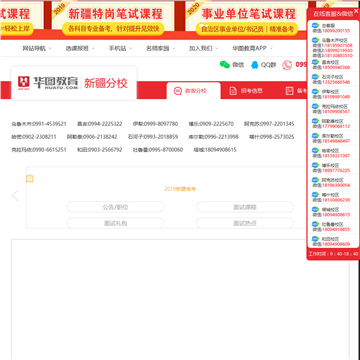Select phone number 和田:0903-2566792
Viewport: 360px width, 360px height.
point(100,150)
